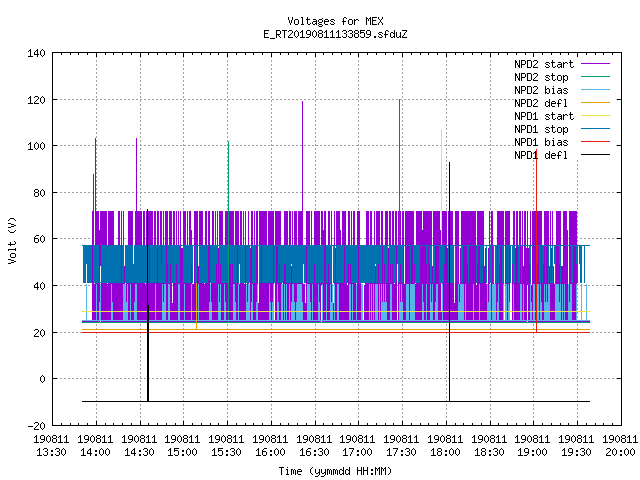Click the y-axis value 140
This screenshot has height=480, width=640.
click(36, 53)
